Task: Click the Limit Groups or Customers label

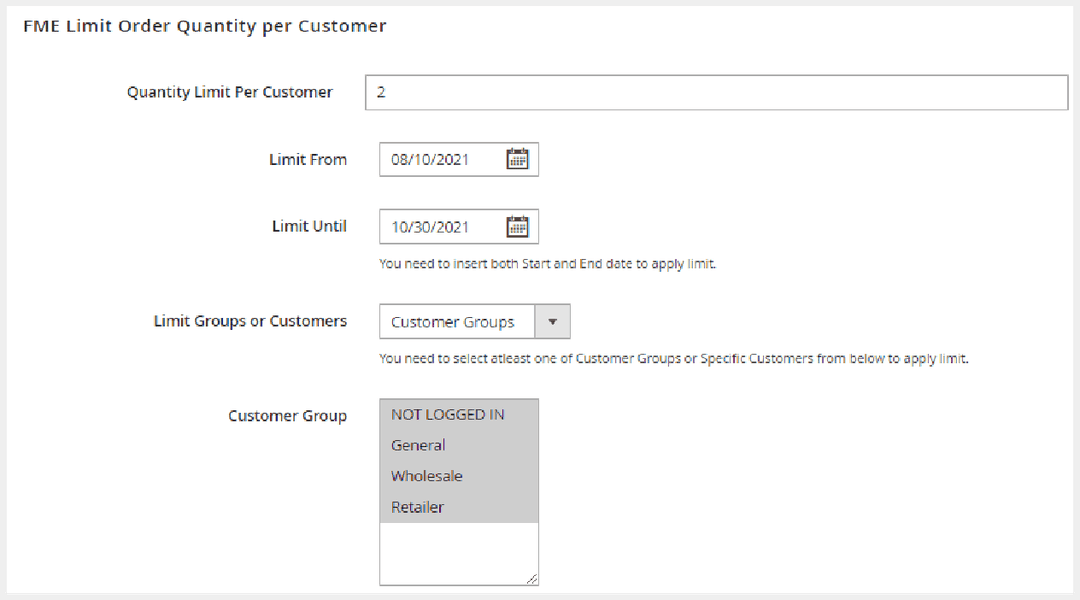Action: (250, 321)
